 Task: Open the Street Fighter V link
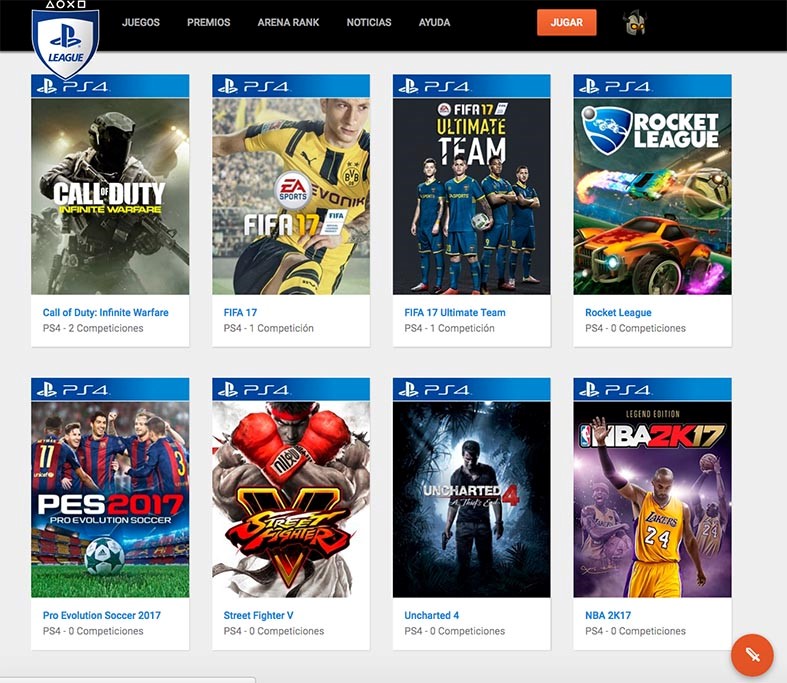[x=258, y=615]
